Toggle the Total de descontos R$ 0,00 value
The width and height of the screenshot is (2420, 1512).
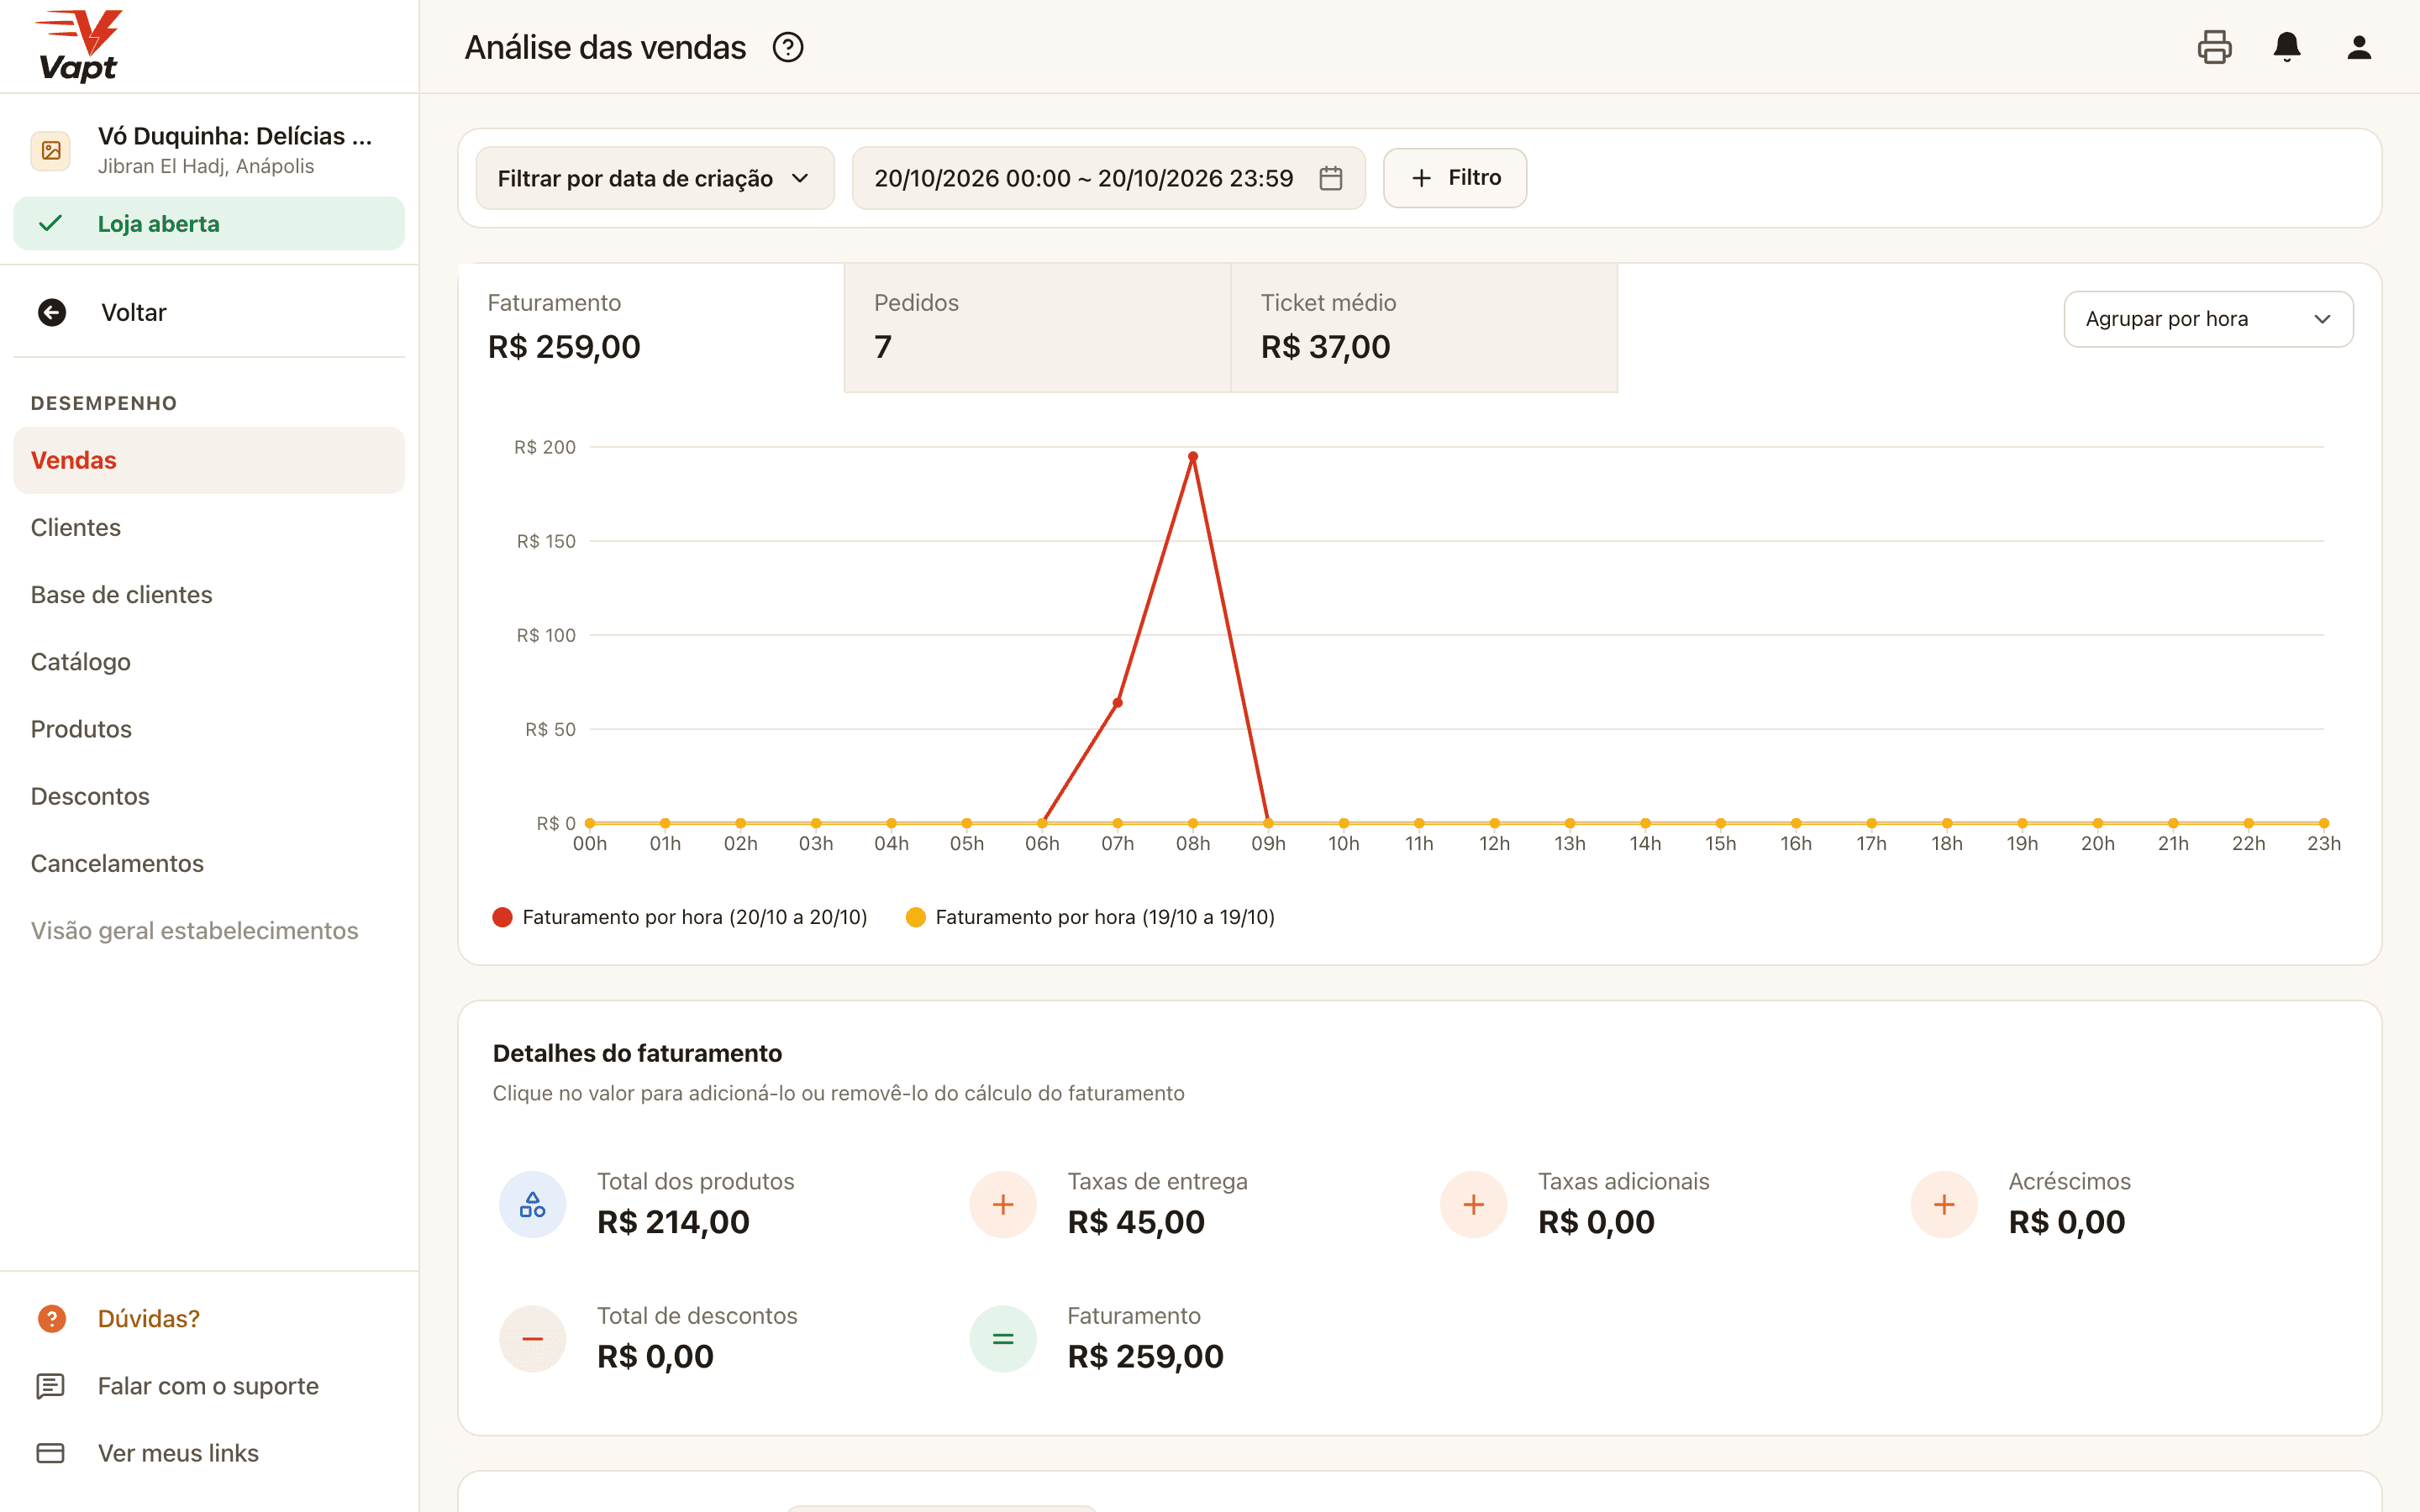point(655,1356)
